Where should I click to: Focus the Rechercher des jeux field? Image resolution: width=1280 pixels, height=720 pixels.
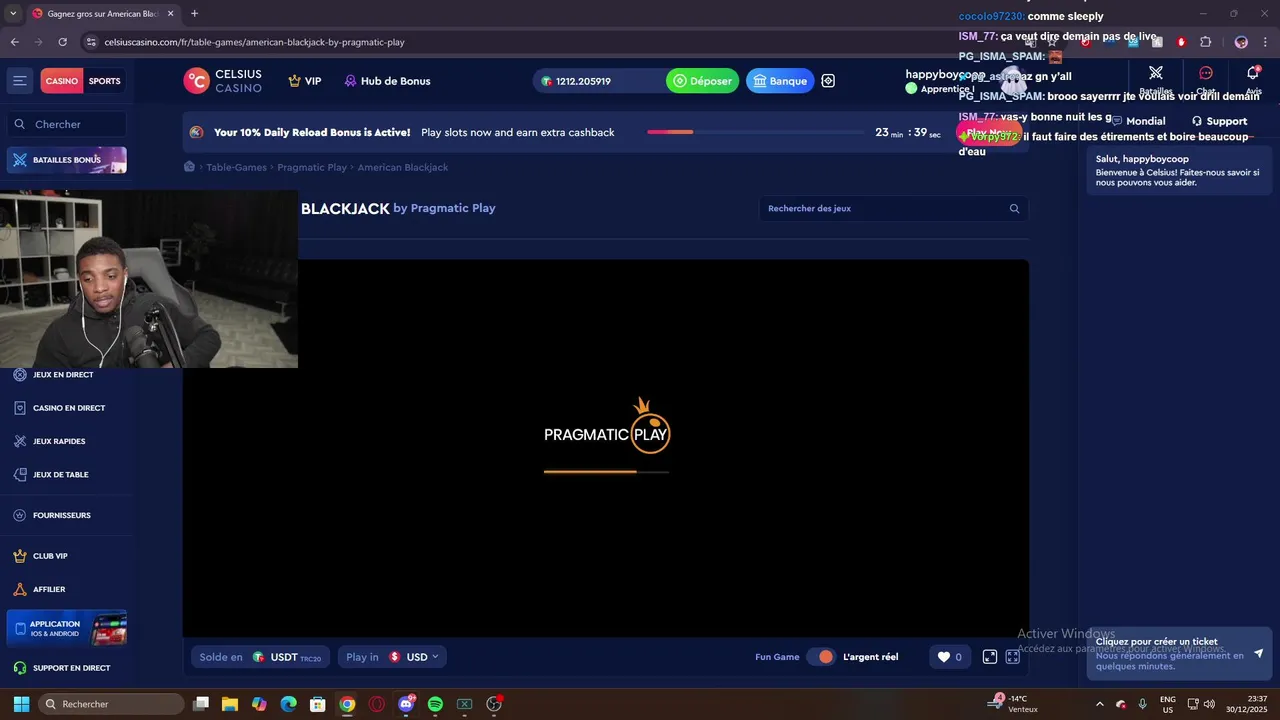(893, 209)
